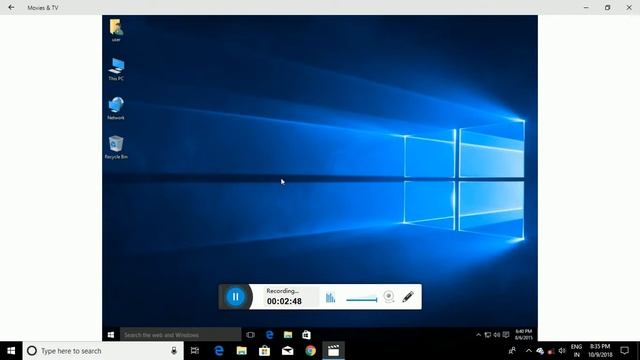Click 'Search the web and Windows' box in video

coord(180,335)
